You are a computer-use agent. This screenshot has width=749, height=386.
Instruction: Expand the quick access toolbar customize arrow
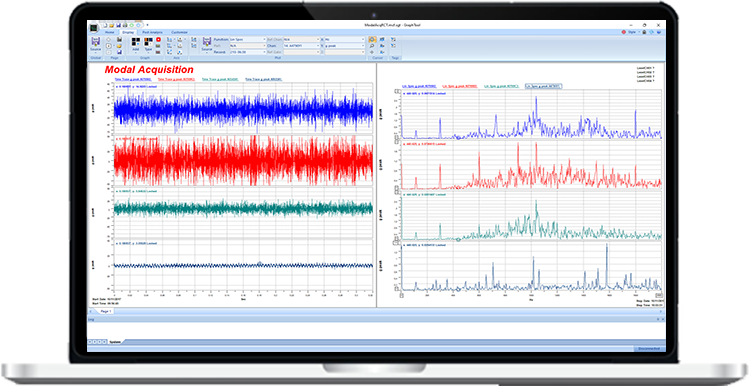click(147, 25)
